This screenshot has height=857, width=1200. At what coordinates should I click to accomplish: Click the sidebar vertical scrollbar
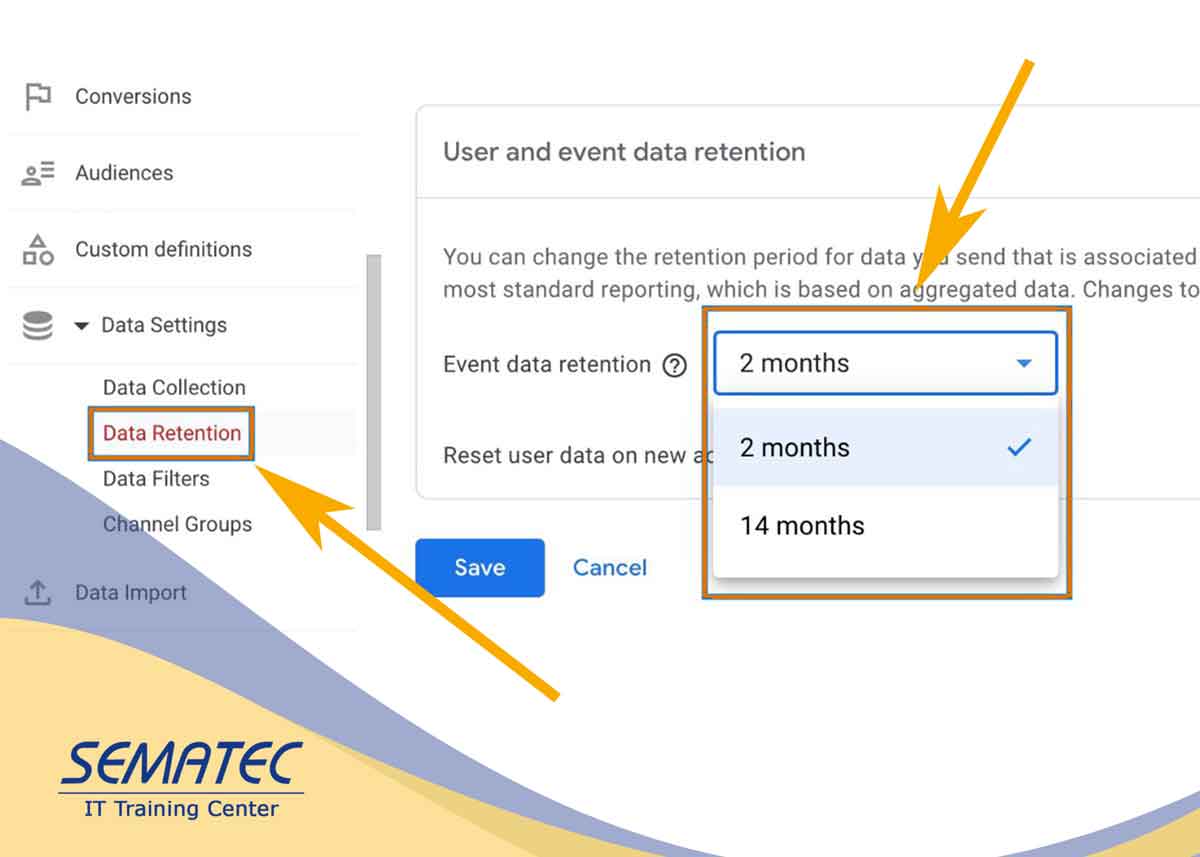(374, 392)
